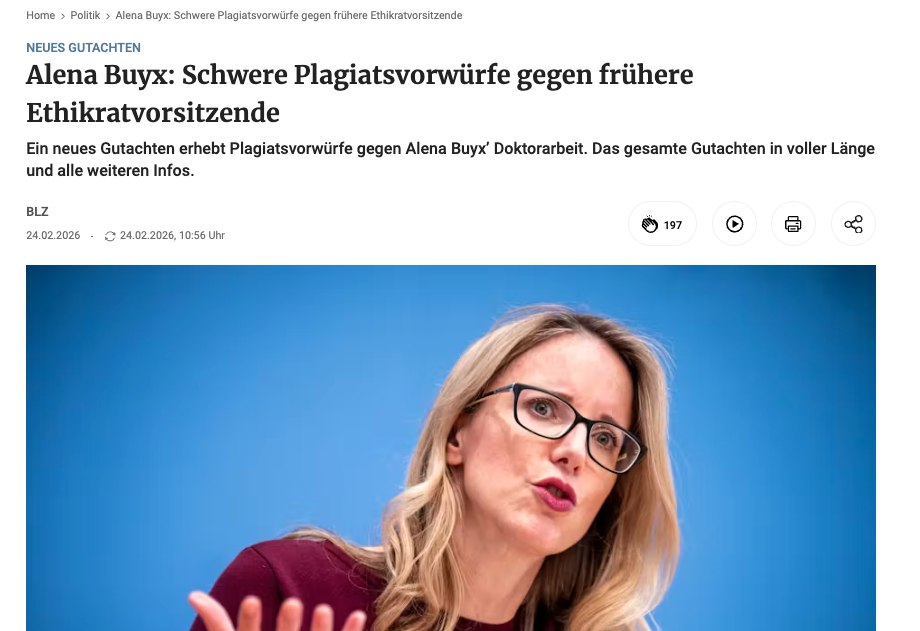Open the Politik section breadcrumb
Viewport: 920px width, 631px height.
(x=85, y=15)
